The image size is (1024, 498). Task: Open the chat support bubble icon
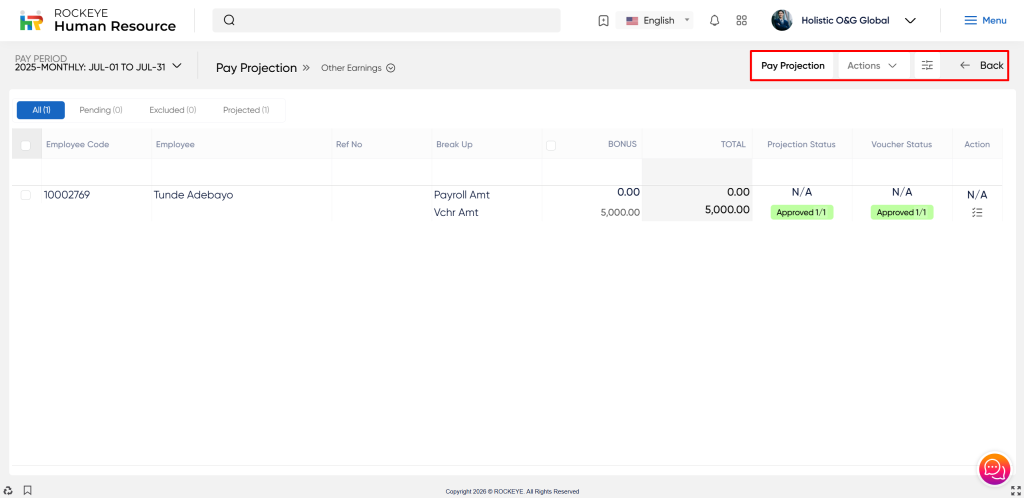(x=993, y=467)
